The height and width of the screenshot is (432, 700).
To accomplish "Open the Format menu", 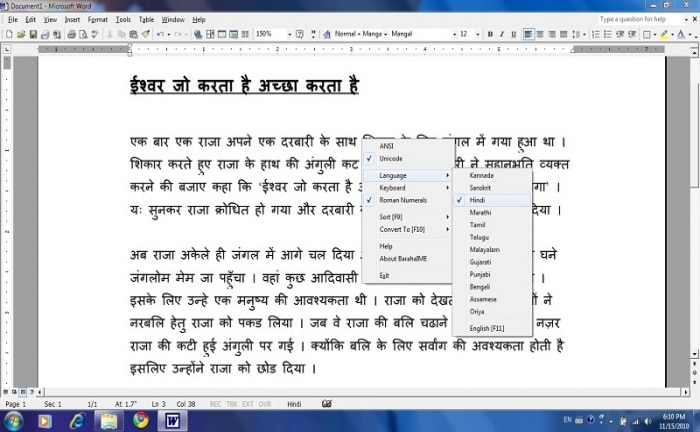I will pyautogui.click(x=98, y=19).
